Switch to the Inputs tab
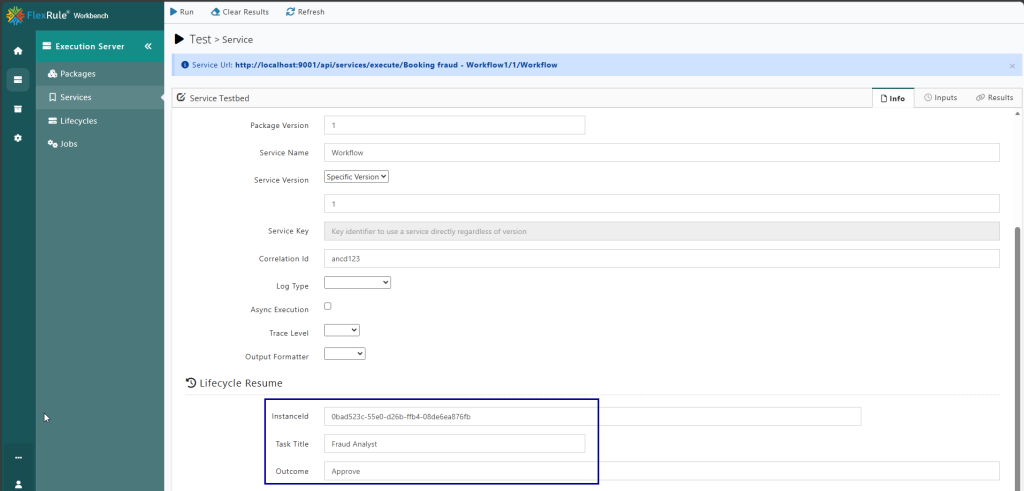This screenshot has width=1024, height=491. pyautogui.click(x=940, y=98)
